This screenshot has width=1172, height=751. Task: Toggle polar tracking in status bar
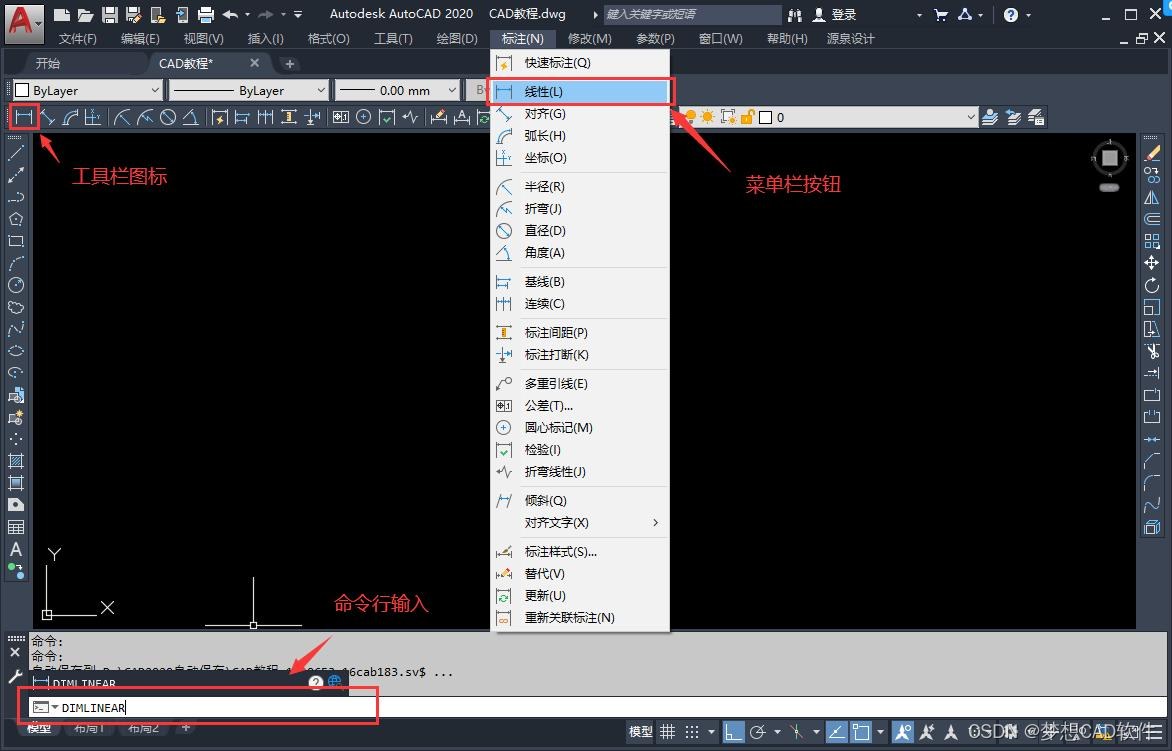758,732
